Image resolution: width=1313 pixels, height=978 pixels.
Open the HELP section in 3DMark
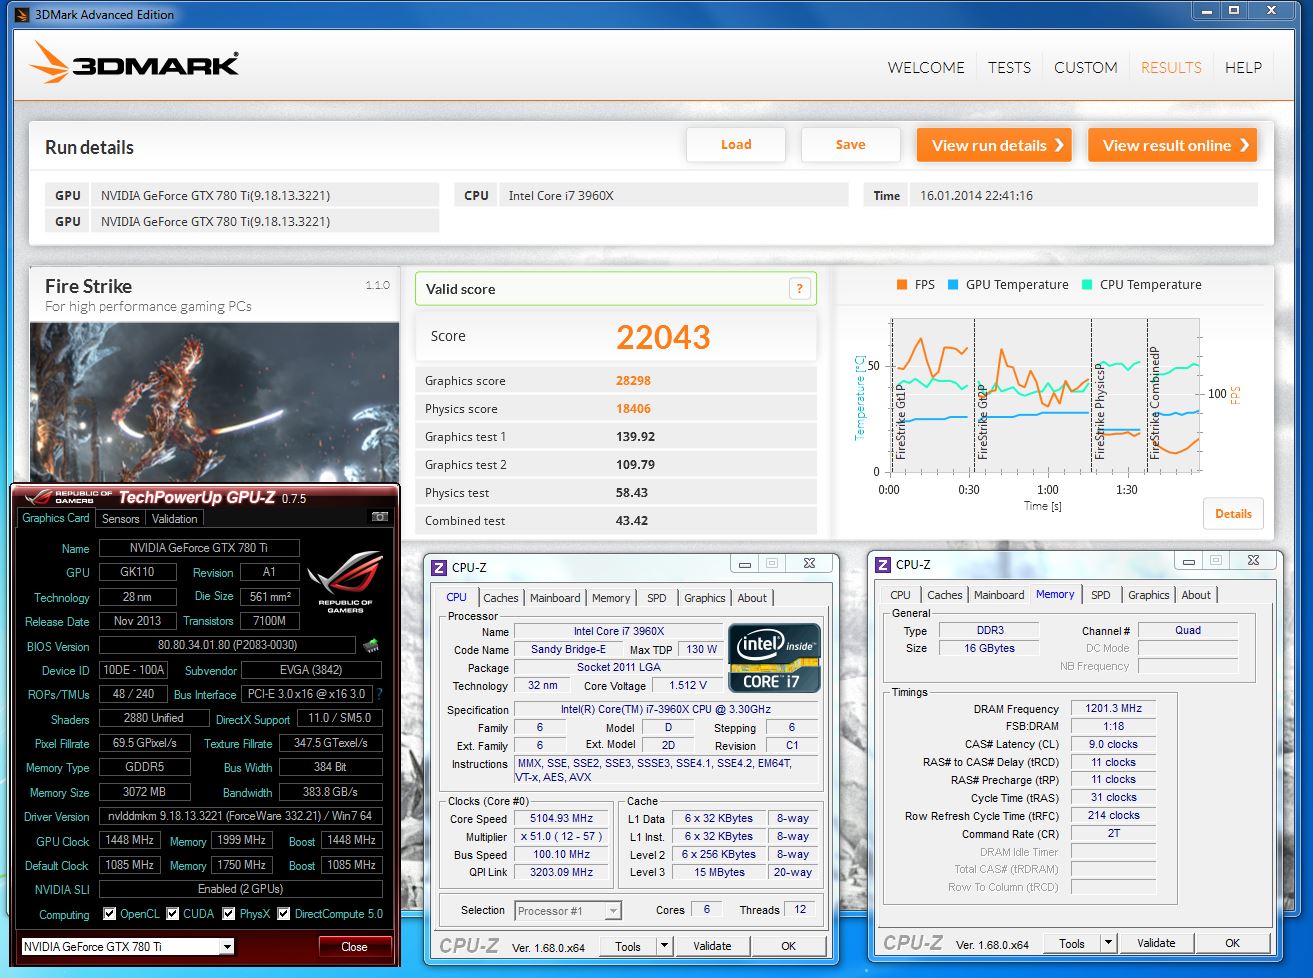(1243, 68)
